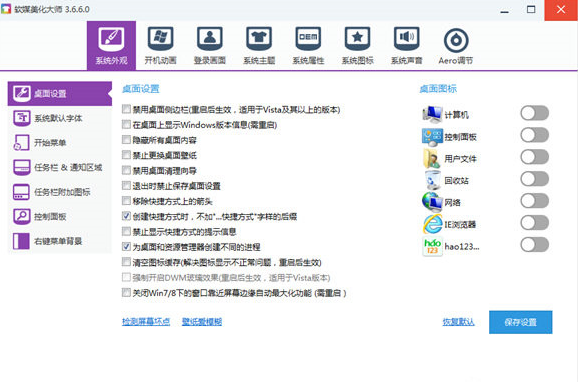Check 禁止显示快捷方式的提示信息 option
Viewport: 578px width, 382px height.
pyautogui.click(x=126, y=231)
